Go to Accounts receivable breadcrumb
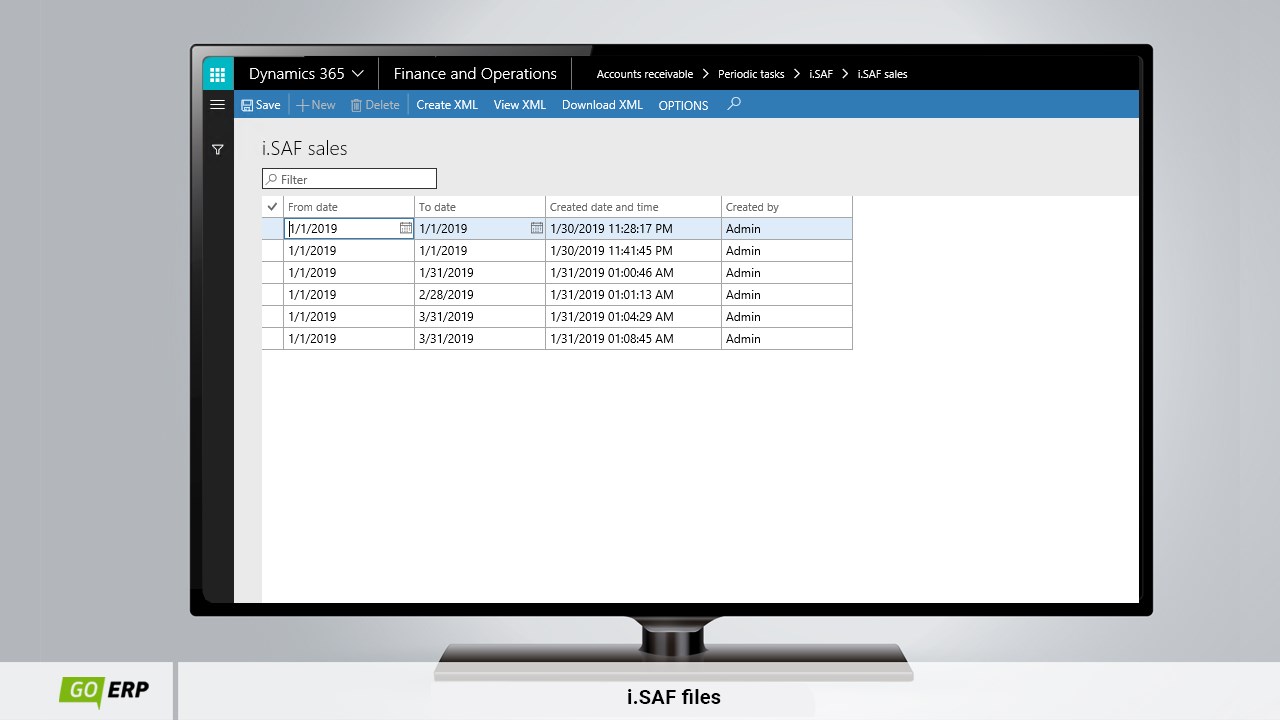This screenshot has height=720, width=1280. [645, 74]
